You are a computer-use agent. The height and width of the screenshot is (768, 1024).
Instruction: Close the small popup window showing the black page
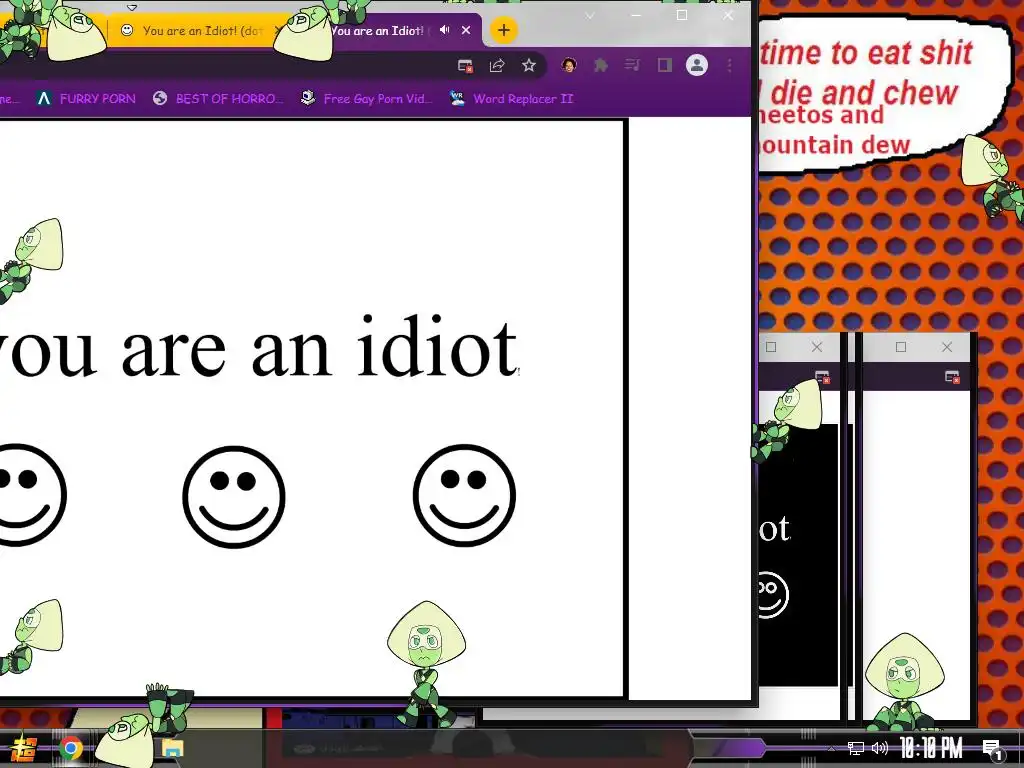pyautogui.click(x=817, y=347)
